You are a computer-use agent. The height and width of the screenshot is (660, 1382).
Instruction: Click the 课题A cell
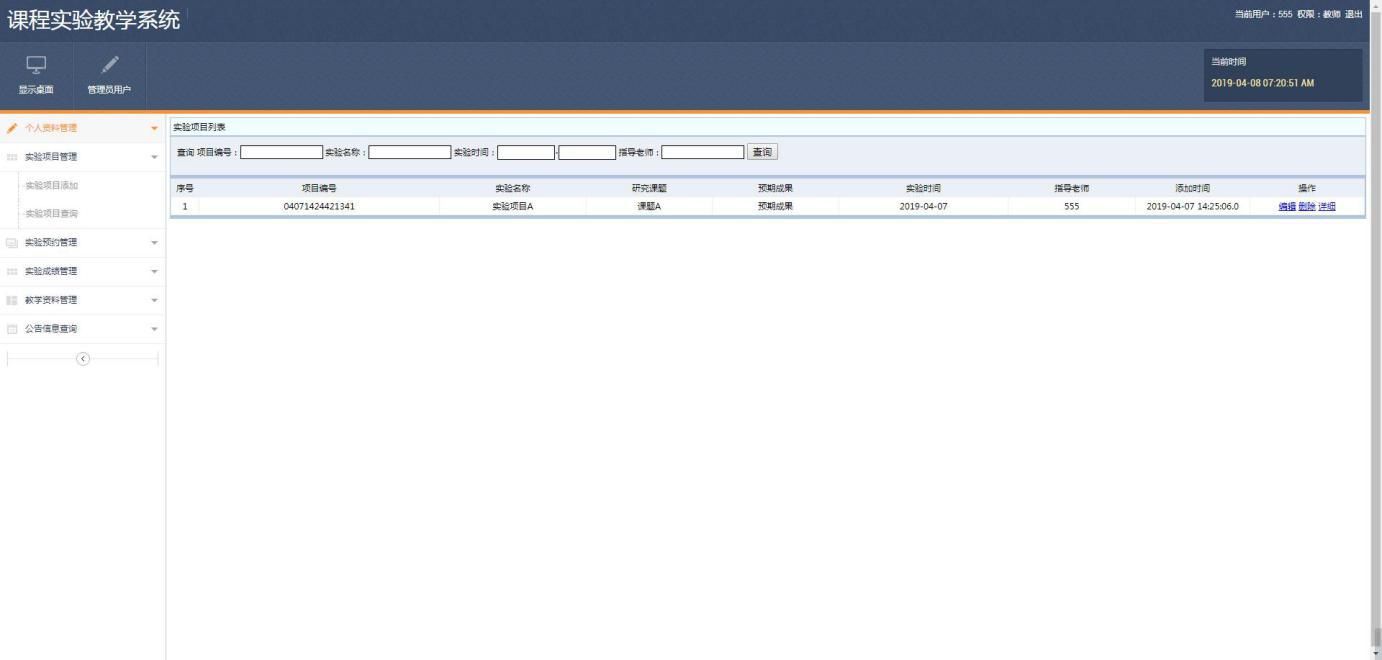(x=649, y=207)
